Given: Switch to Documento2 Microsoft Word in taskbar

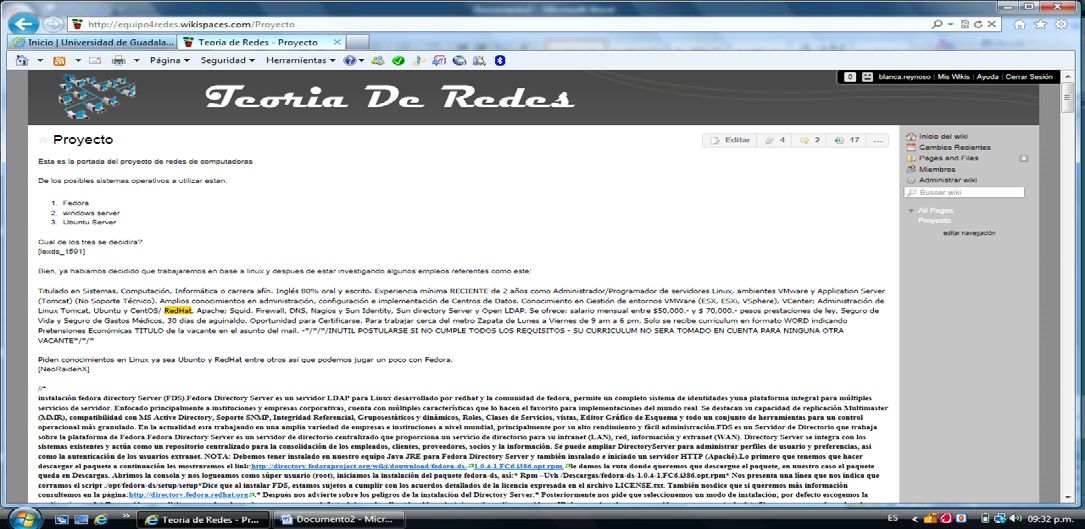Looking at the screenshot, I should (x=338, y=519).
